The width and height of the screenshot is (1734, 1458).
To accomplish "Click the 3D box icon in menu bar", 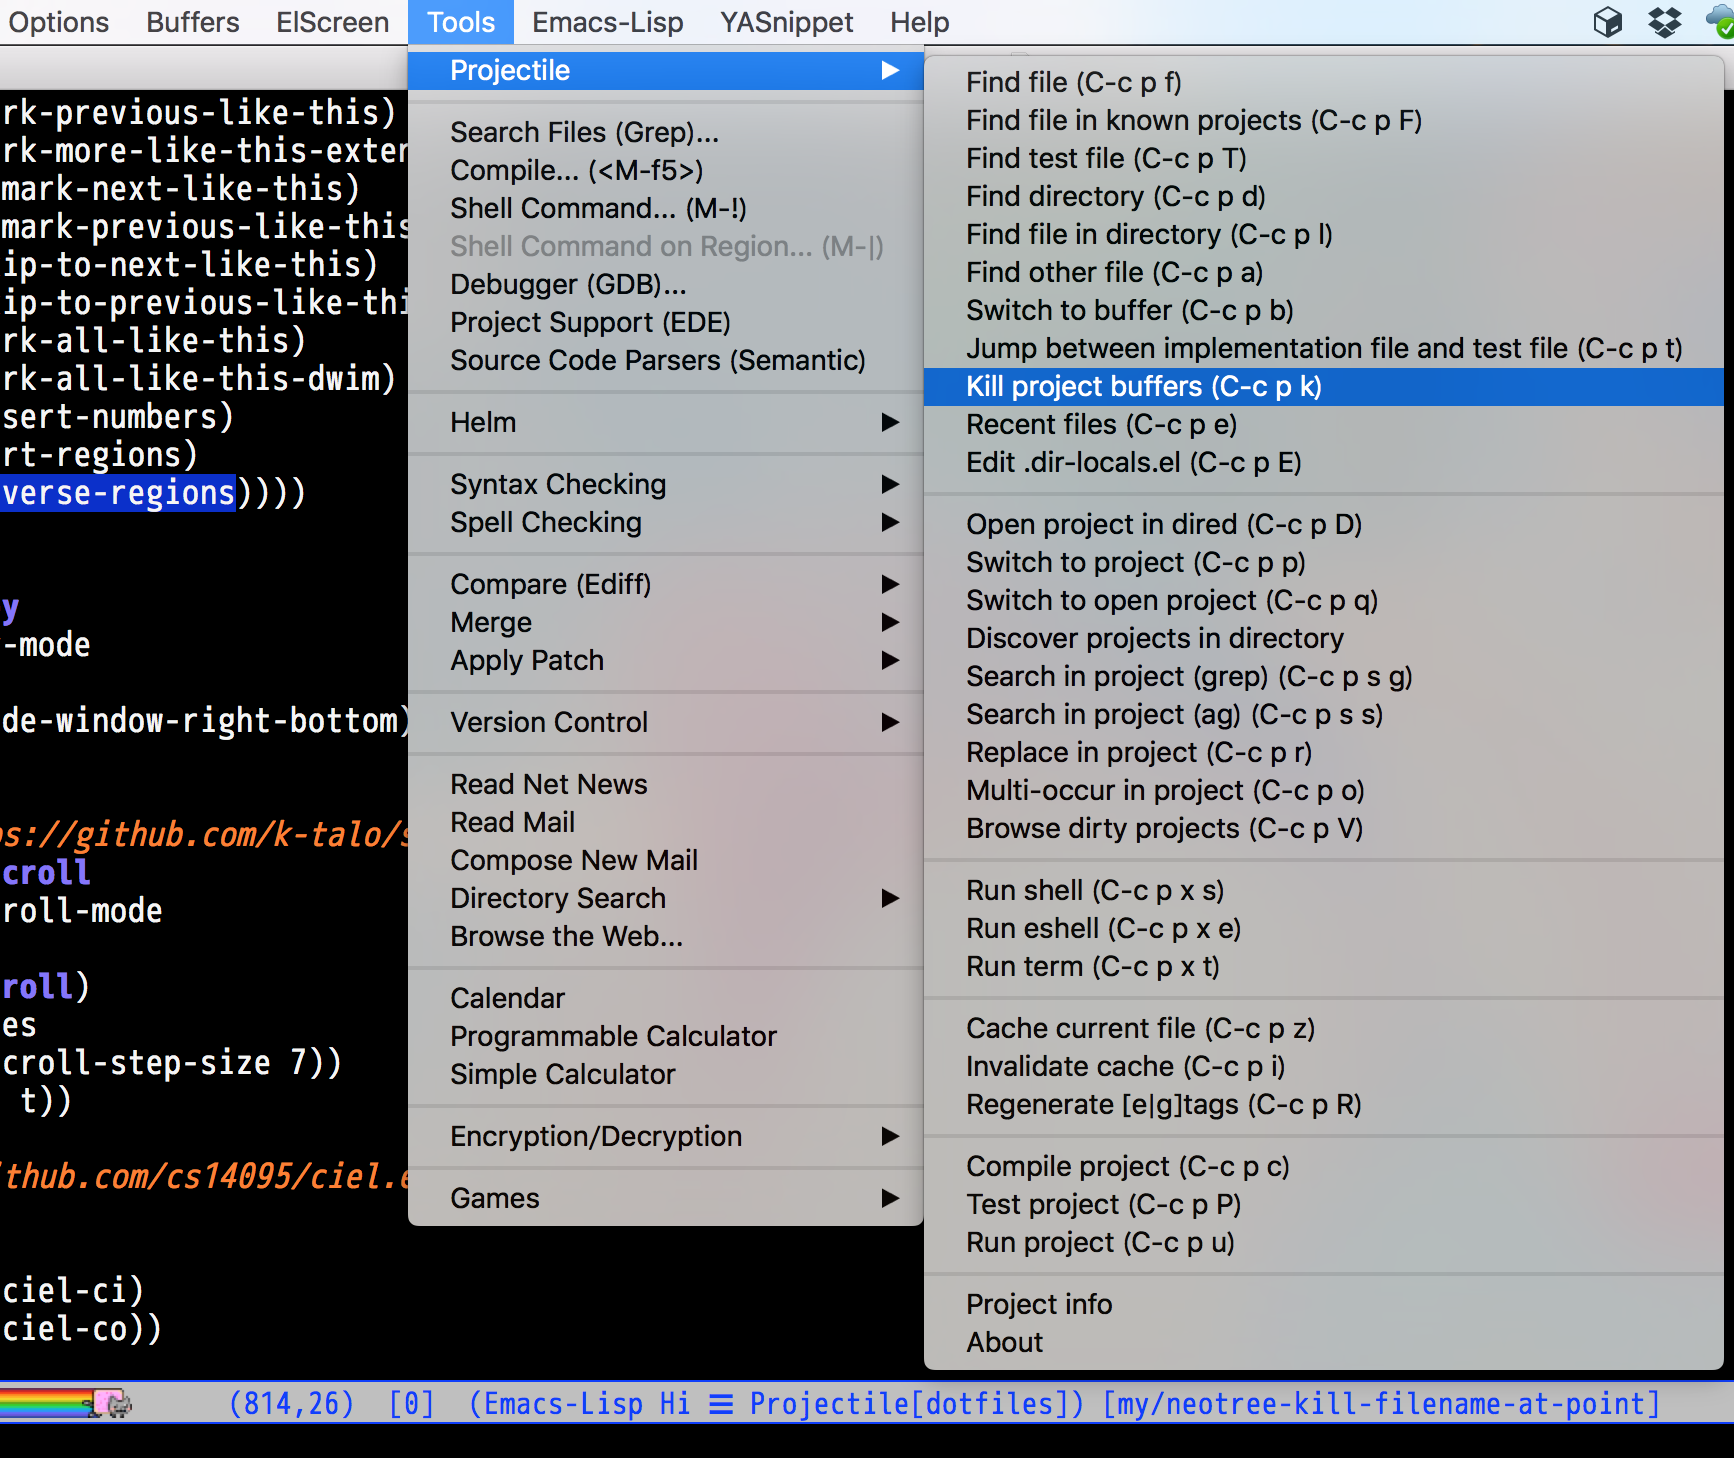I will pyautogui.click(x=1607, y=22).
